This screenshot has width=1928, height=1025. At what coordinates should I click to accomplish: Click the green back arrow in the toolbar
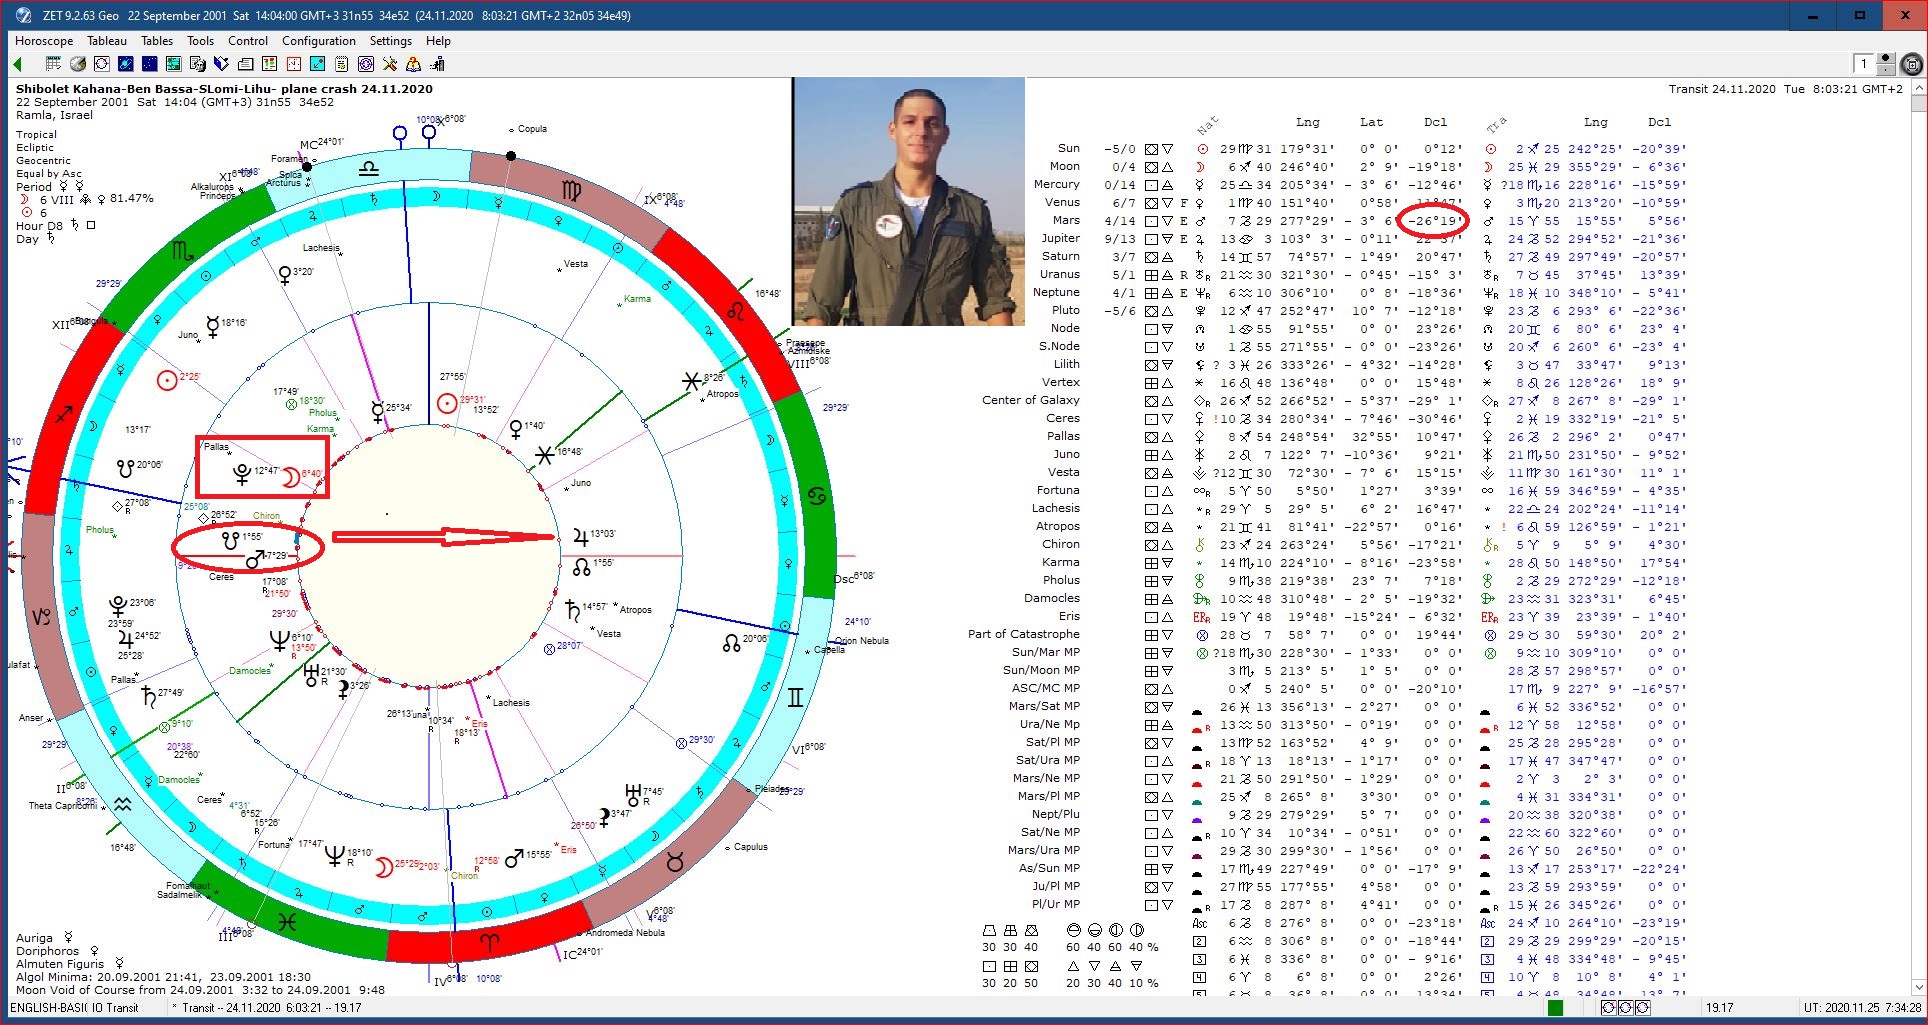pyautogui.click(x=17, y=64)
